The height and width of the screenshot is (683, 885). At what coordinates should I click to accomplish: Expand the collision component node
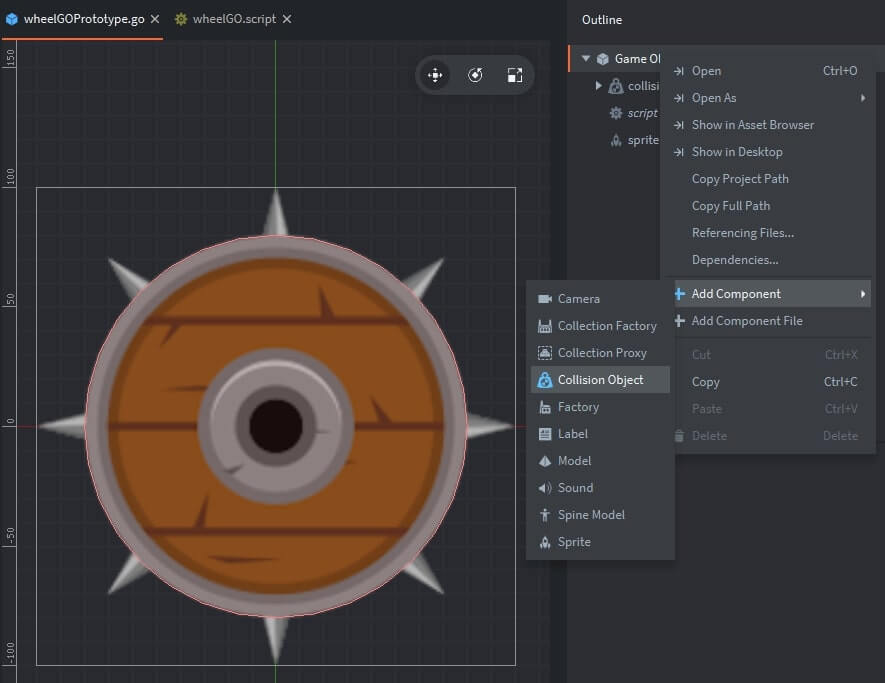600,85
